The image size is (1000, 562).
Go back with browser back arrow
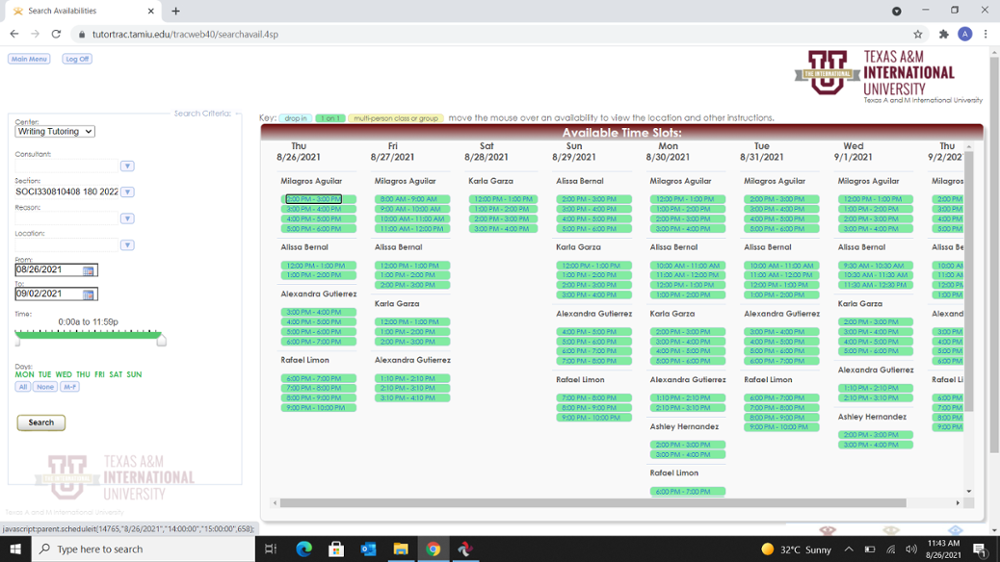point(14,34)
